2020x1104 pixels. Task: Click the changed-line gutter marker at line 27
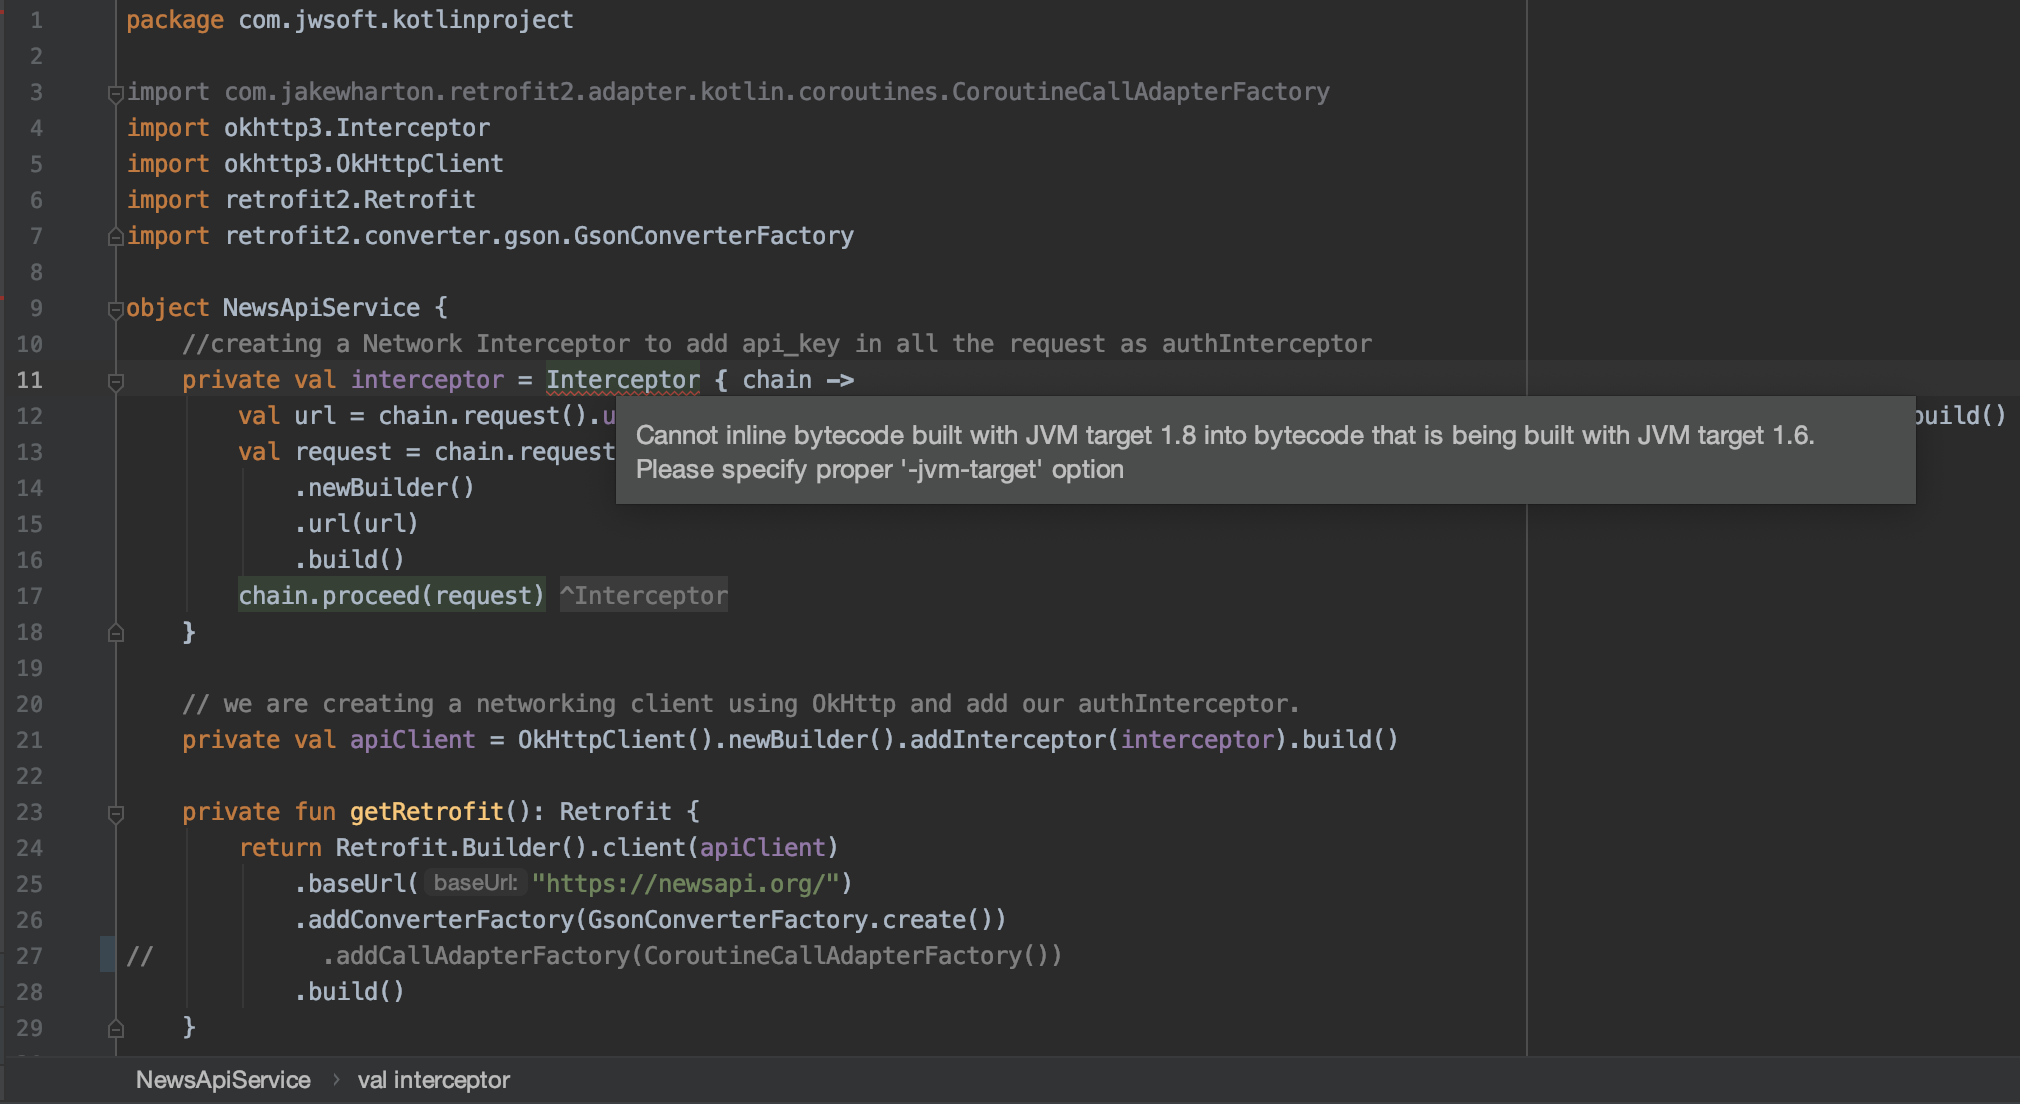point(107,955)
